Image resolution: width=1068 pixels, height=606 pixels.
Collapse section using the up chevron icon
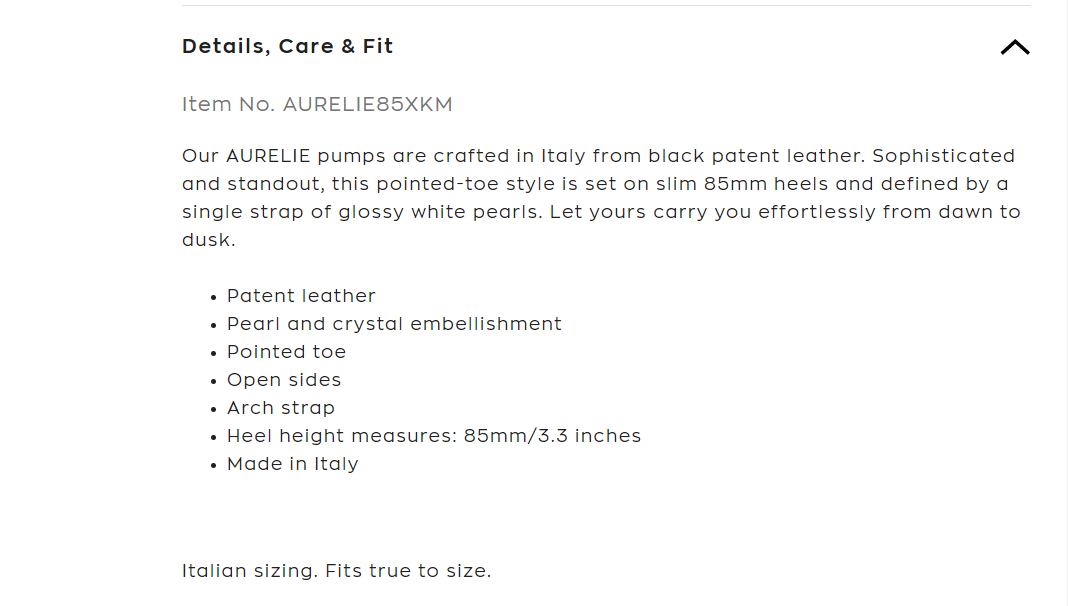(1015, 47)
